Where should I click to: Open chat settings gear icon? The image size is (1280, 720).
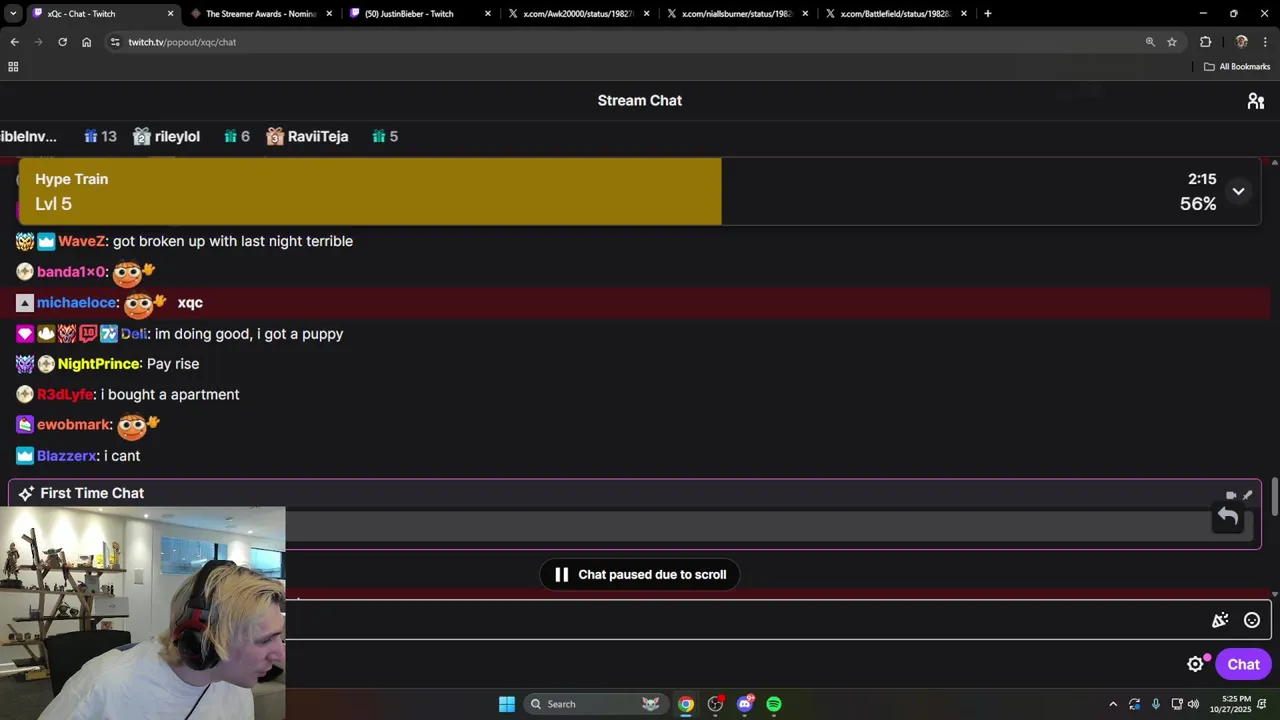tap(1195, 664)
